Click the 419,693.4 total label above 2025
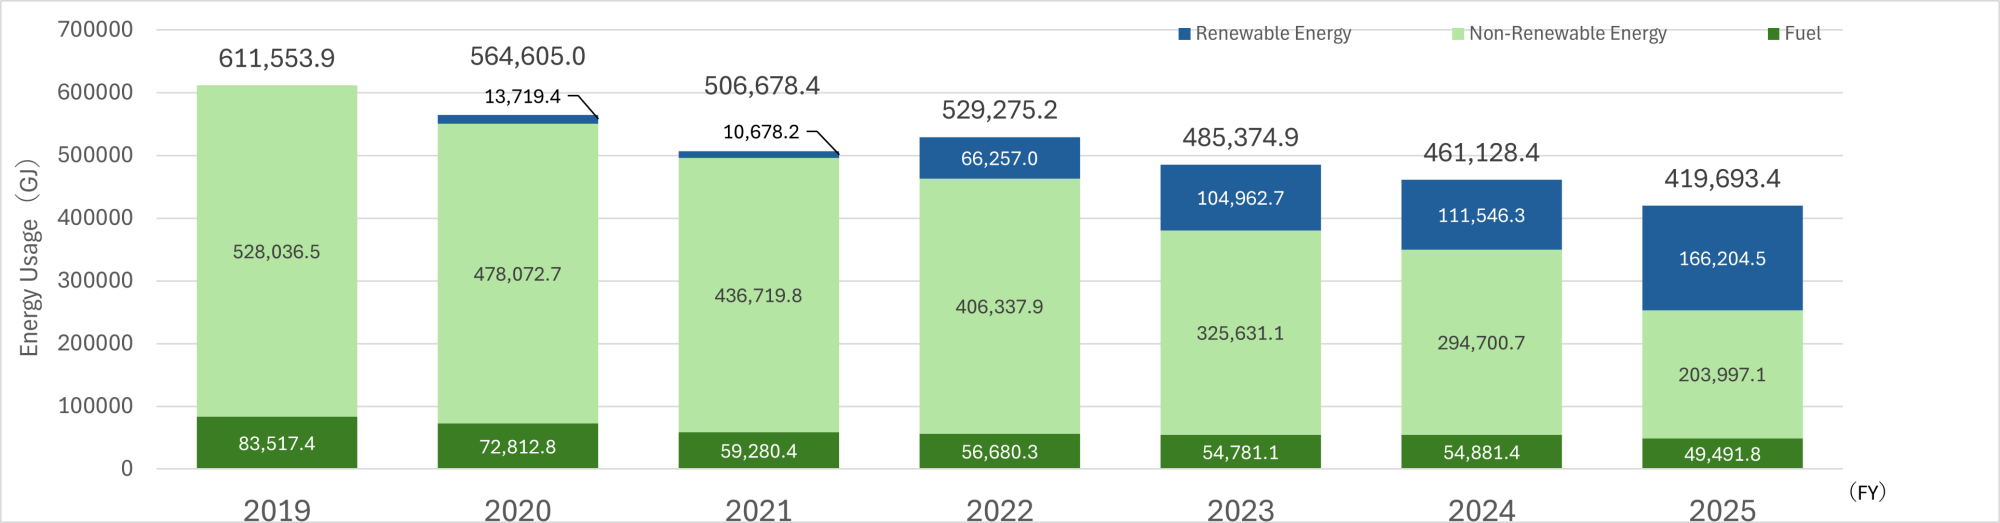The image size is (2000, 523). coord(1721,179)
